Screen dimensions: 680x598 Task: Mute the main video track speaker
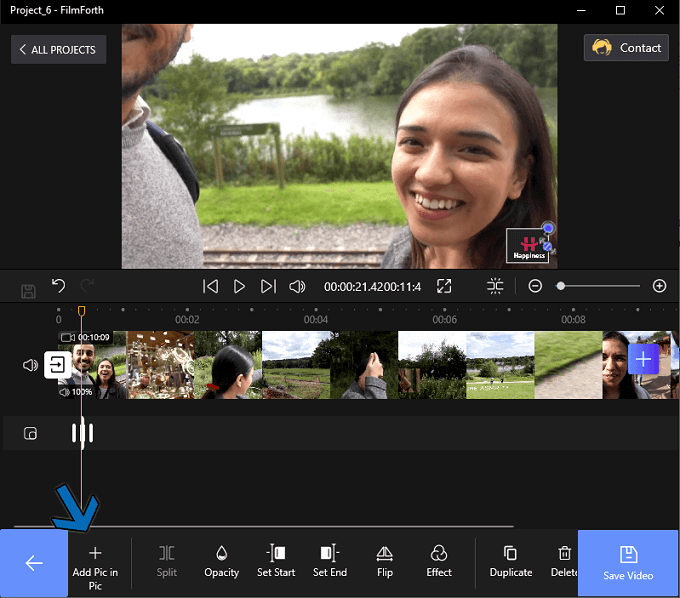(30, 366)
